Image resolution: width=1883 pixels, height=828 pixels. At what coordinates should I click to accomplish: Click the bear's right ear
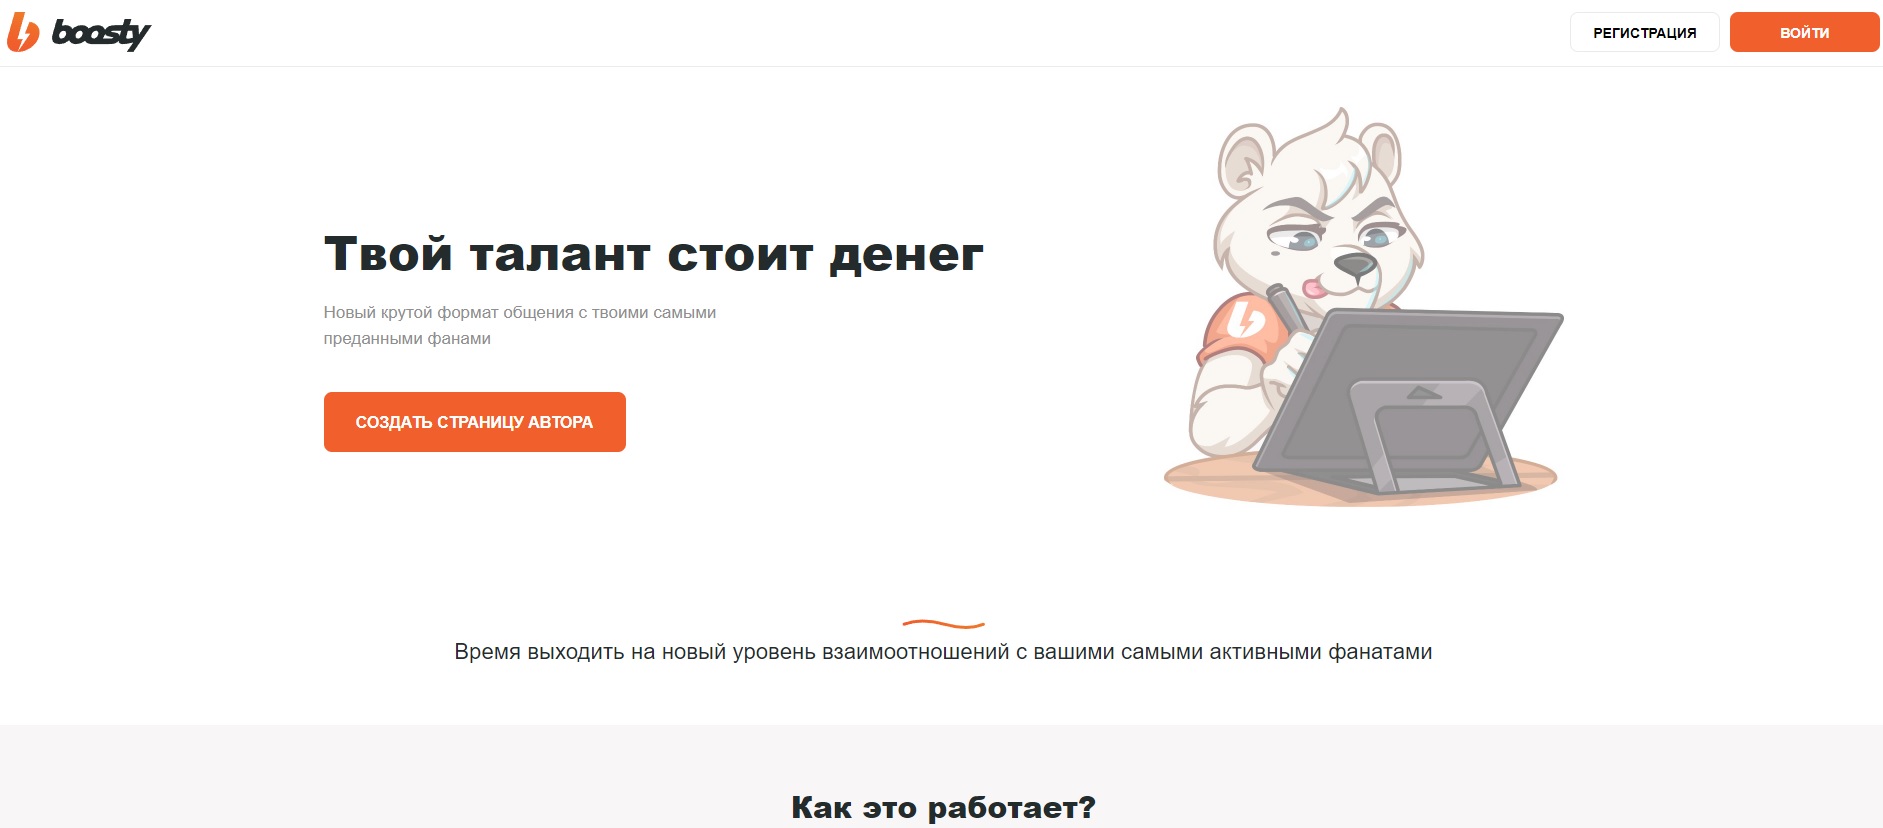click(1384, 150)
